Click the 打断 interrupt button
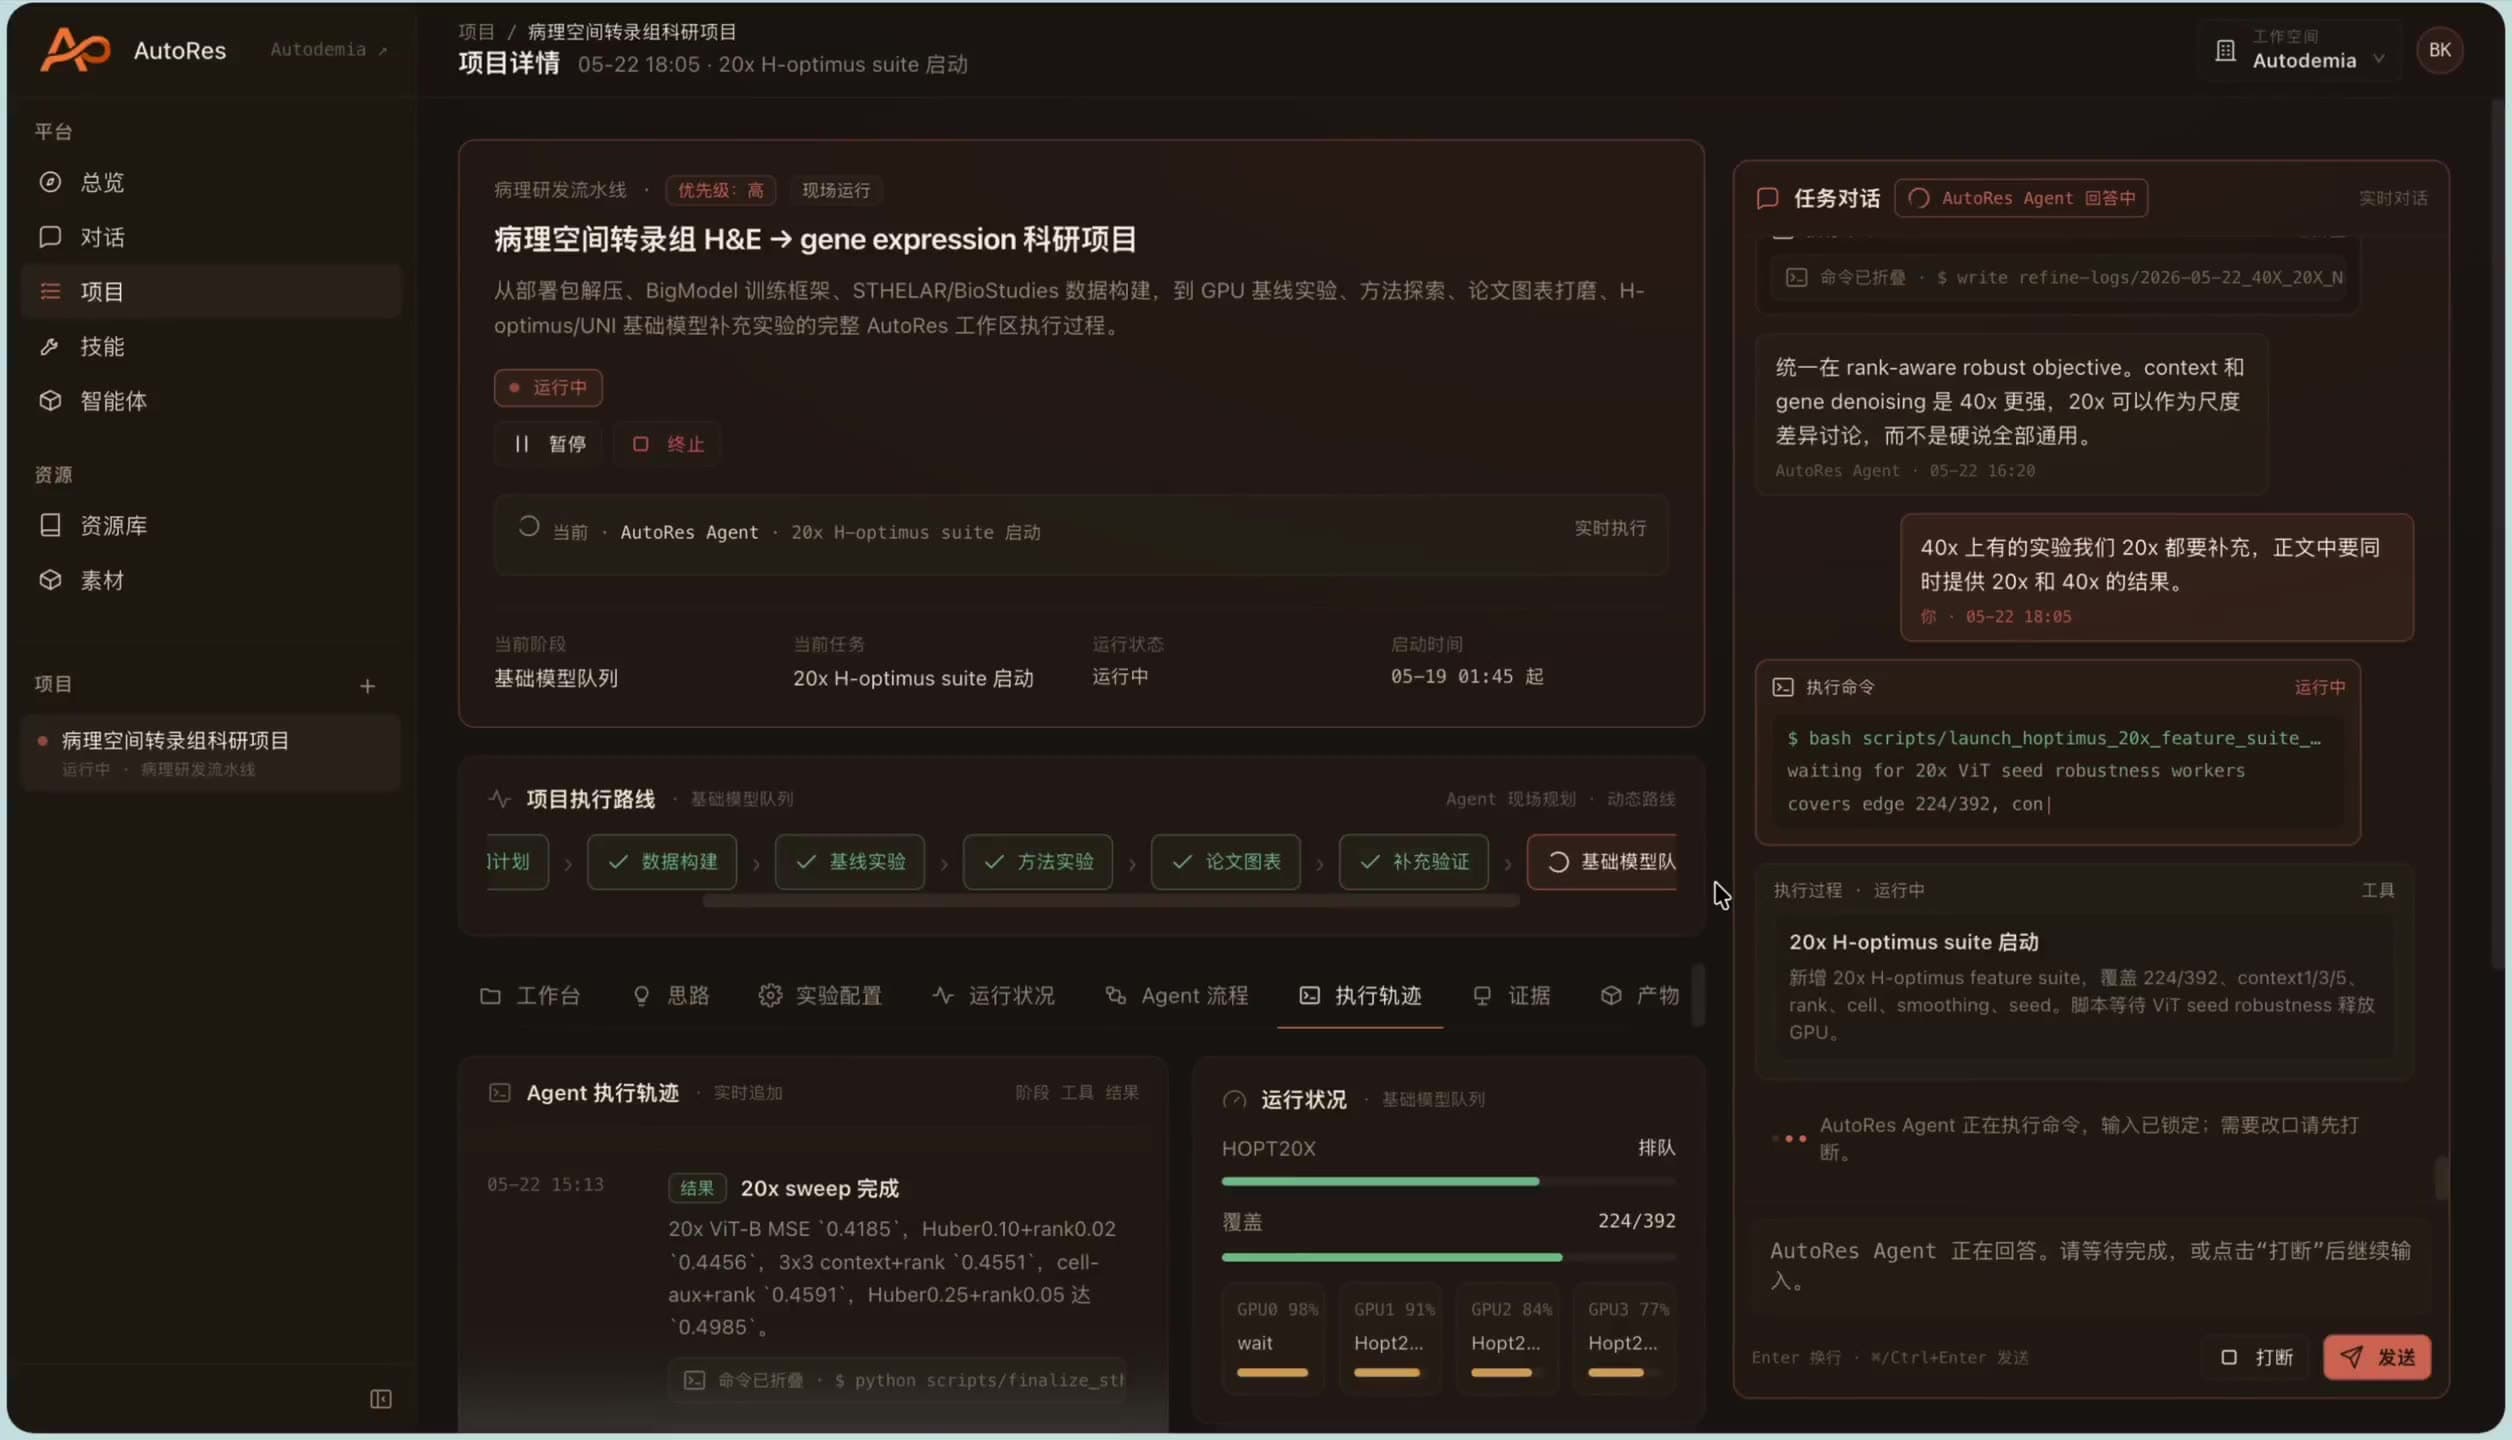Image resolution: width=2512 pixels, height=1440 pixels. pos(2257,1358)
